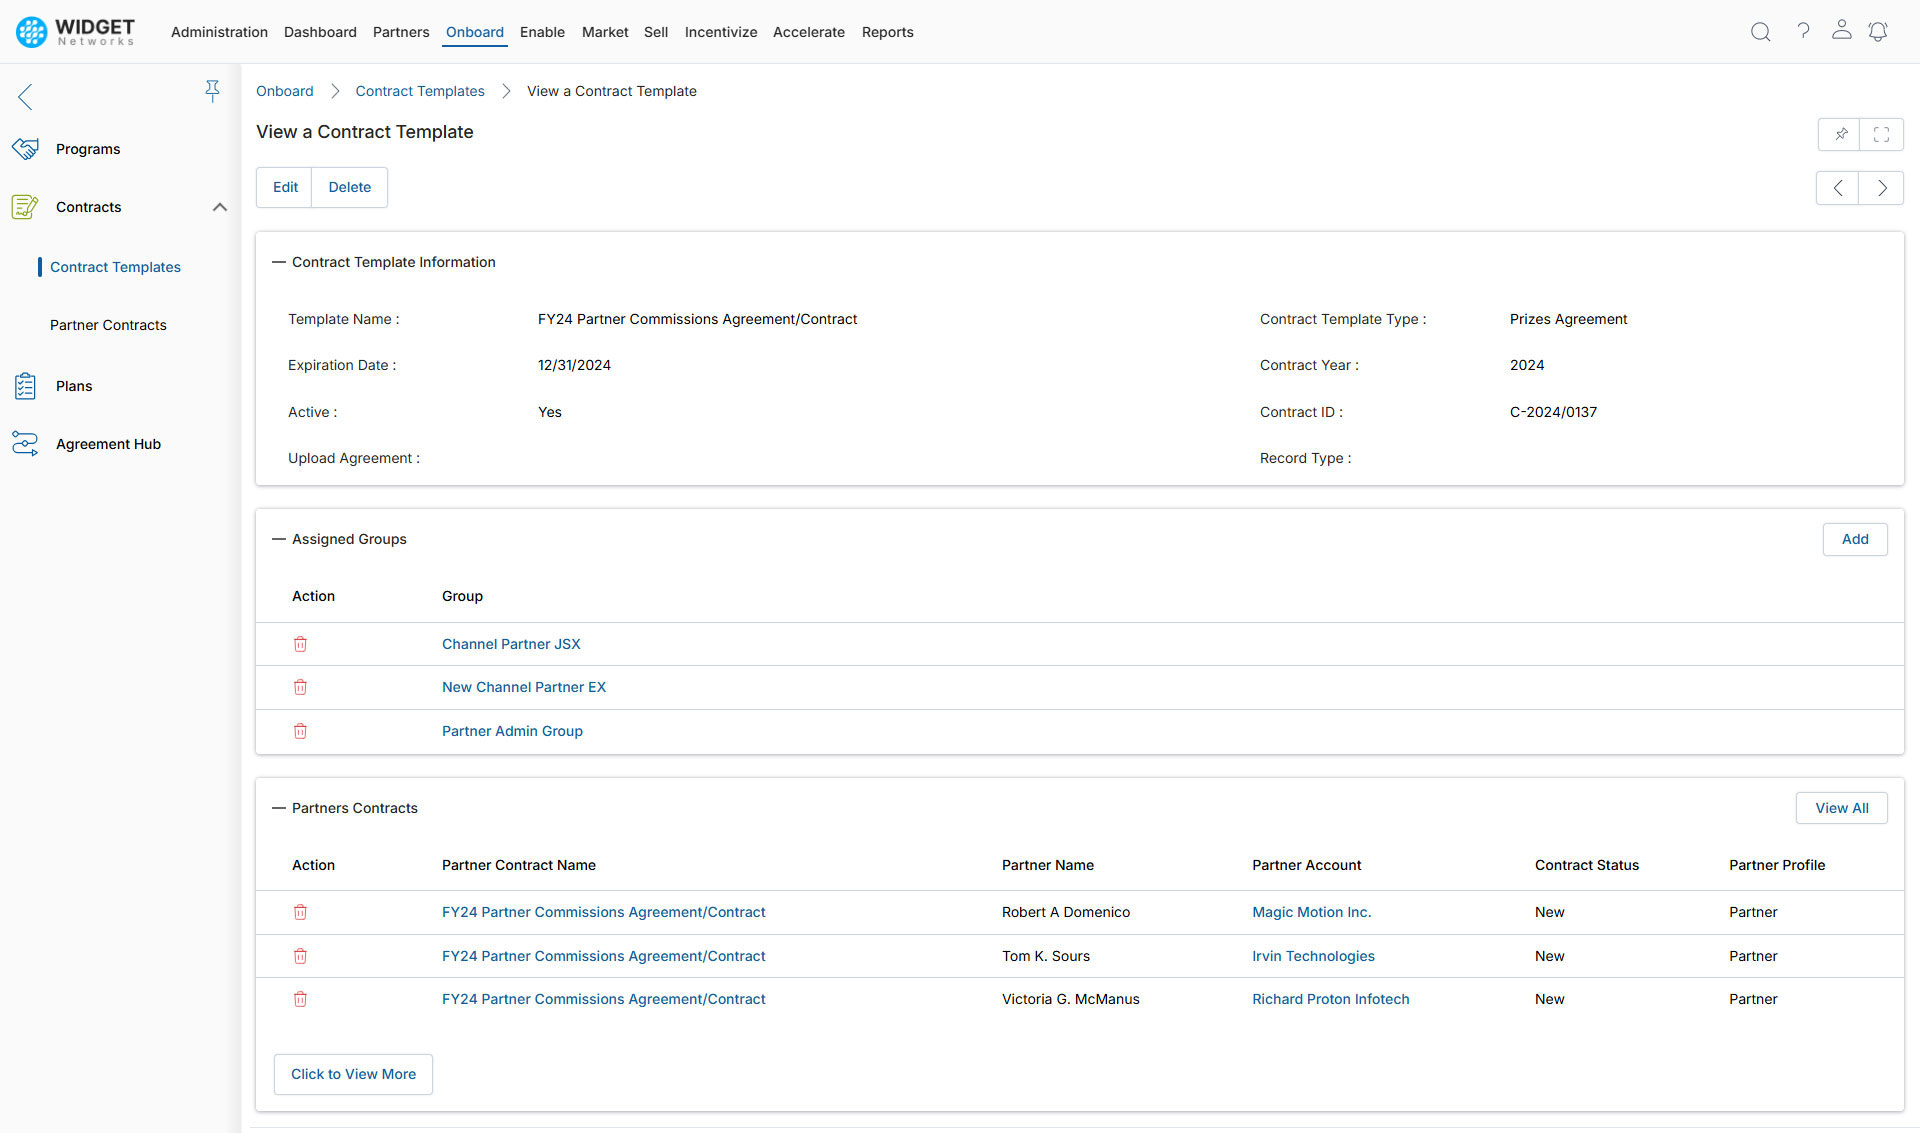Click the search magnifier icon
1920x1133 pixels.
coord(1760,32)
